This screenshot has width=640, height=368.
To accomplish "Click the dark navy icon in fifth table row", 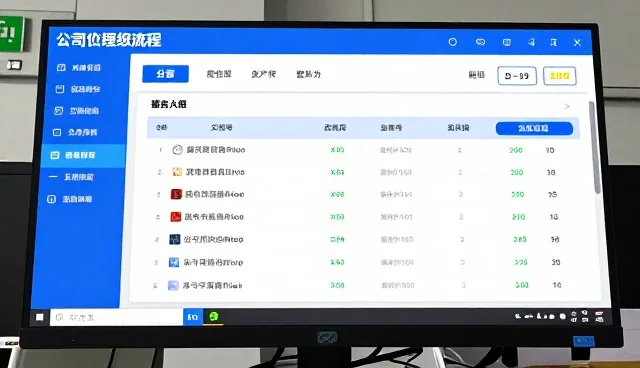I will coord(175,239).
